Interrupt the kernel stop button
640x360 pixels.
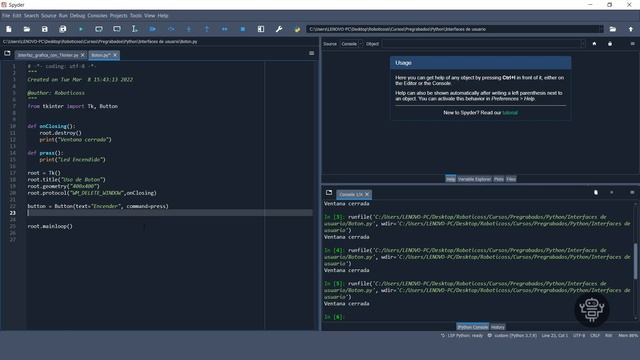point(611,192)
